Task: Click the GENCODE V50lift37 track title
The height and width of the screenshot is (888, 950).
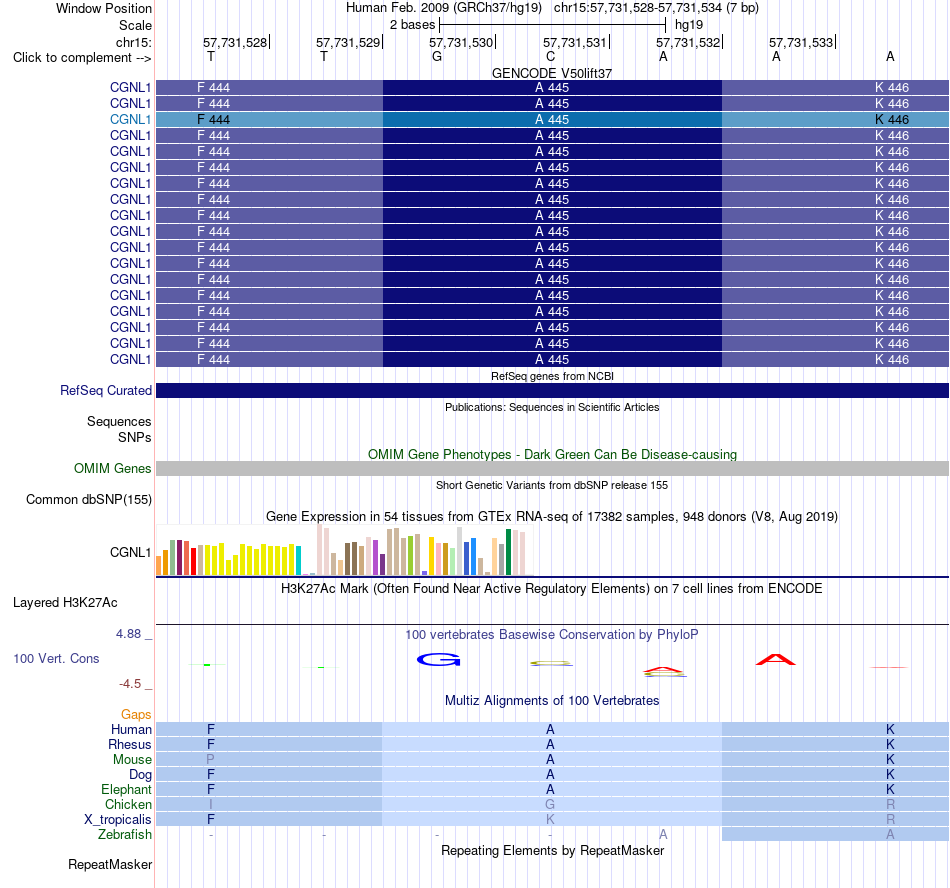Action: [552, 73]
